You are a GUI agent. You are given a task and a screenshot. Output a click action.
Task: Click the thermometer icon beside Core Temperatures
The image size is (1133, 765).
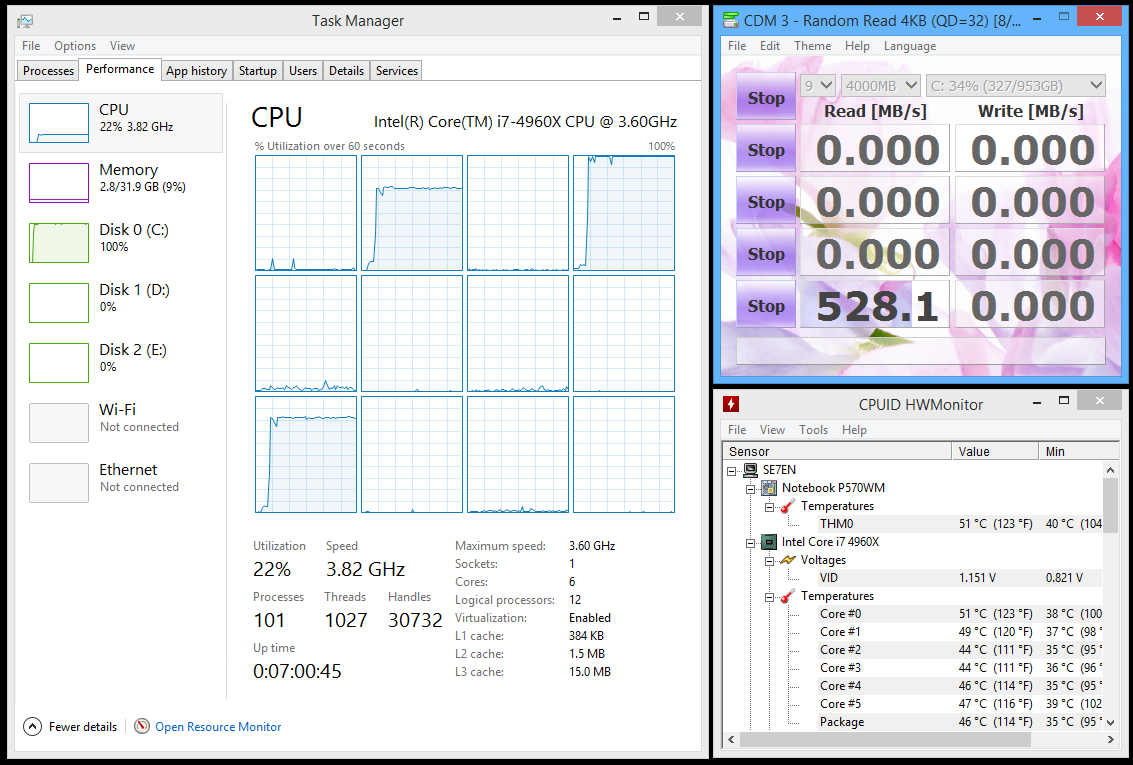pos(788,596)
